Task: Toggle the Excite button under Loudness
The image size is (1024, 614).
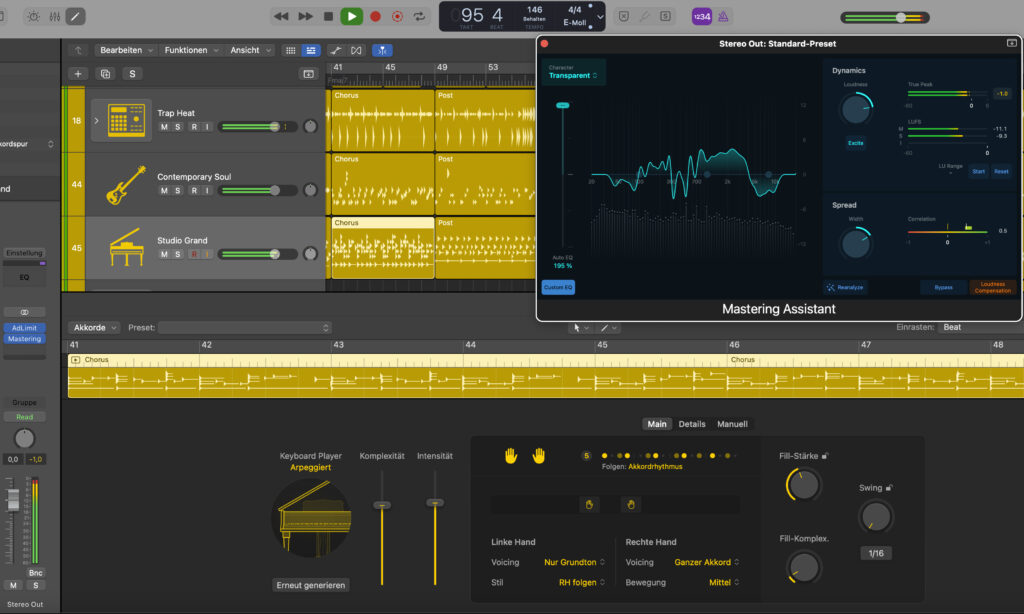Action: click(x=856, y=143)
